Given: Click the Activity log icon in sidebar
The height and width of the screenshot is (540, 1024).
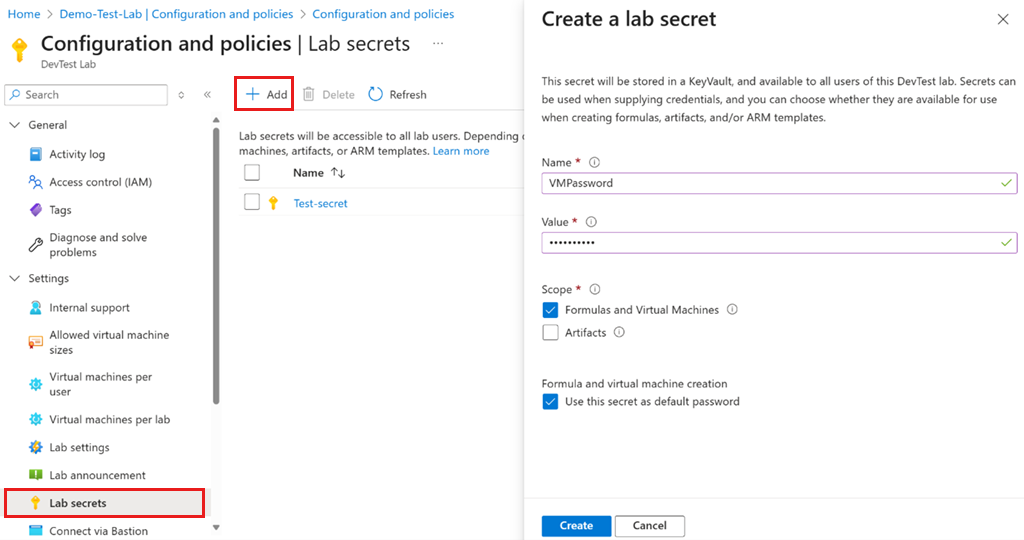Looking at the screenshot, I should (36, 154).
